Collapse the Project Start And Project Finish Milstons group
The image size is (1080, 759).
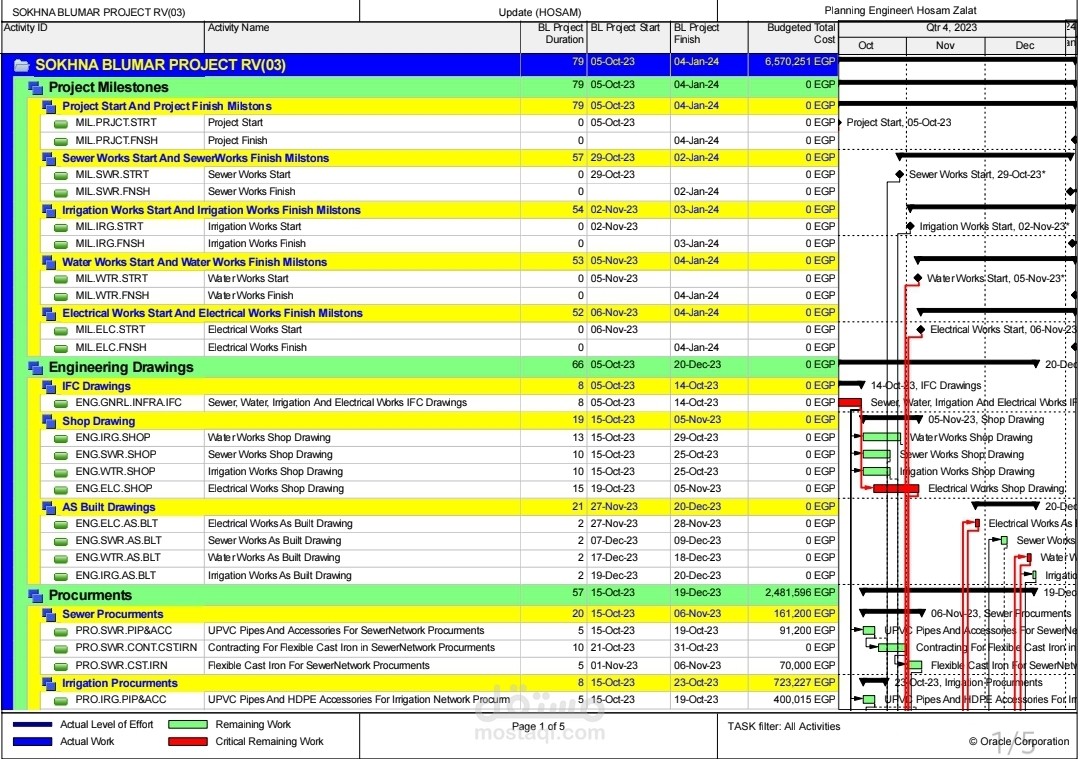click(49, 106)
